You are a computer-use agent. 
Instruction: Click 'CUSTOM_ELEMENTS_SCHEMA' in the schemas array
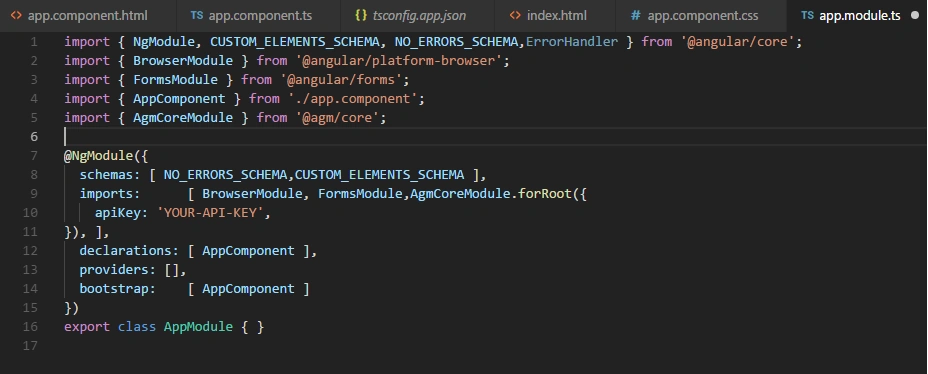click(379, 175)
